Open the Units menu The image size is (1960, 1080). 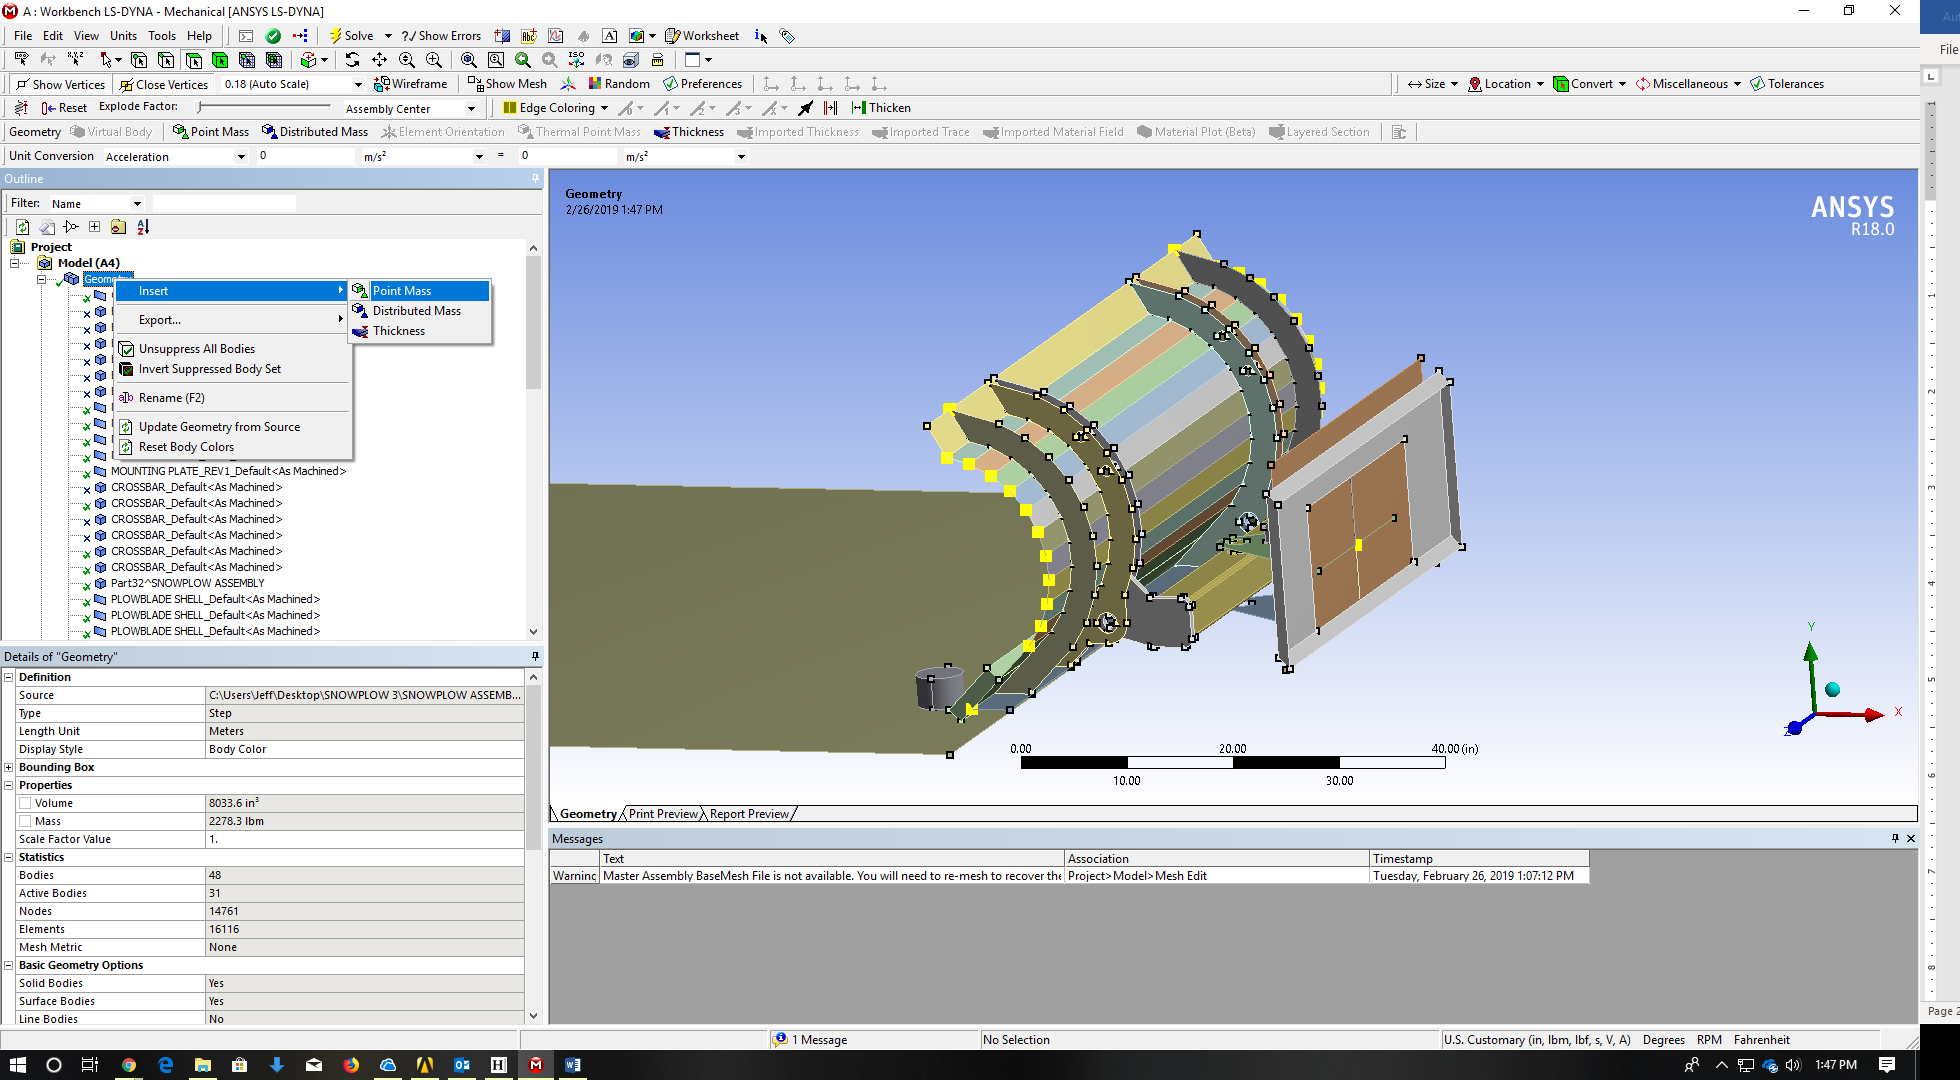(x=123, y=35)
